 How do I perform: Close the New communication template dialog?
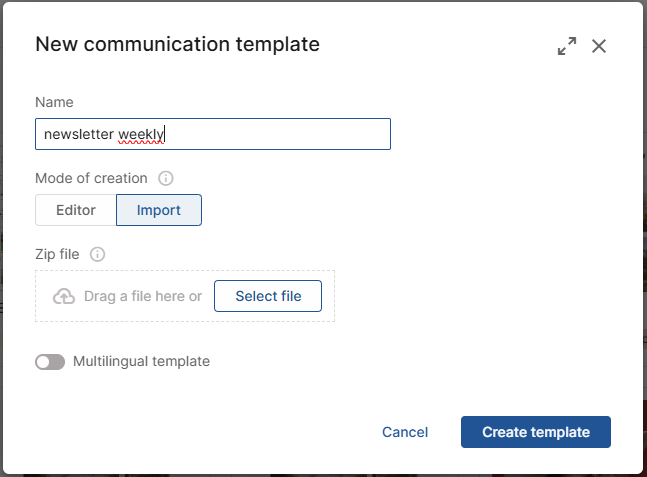pos(599,46)
